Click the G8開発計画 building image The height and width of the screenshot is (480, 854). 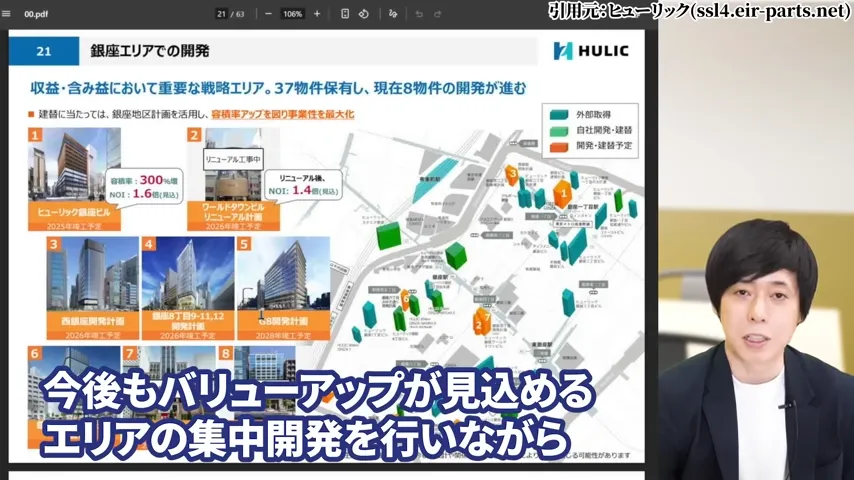tap(283, 274)
